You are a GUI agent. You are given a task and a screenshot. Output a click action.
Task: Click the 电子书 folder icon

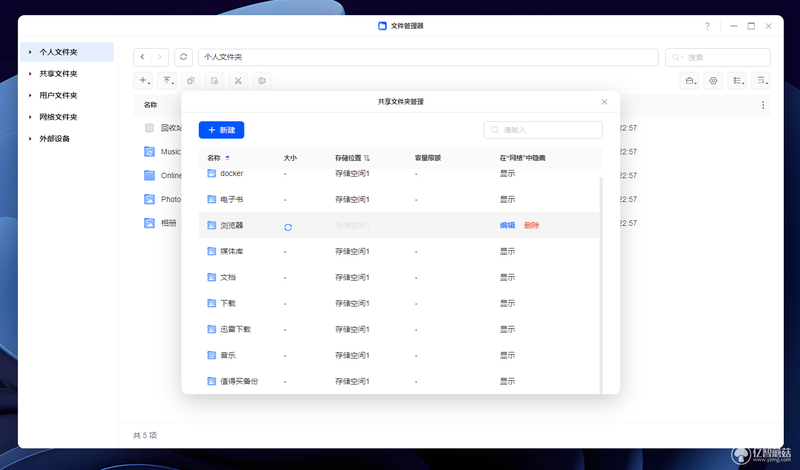[x=211, y=200]
